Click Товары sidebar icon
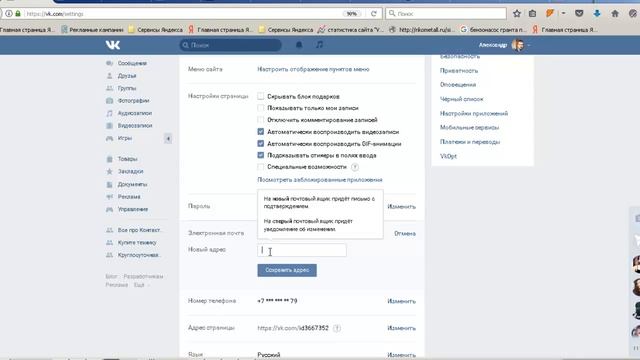Screen dimensions: 640x360 coord(109,159)
